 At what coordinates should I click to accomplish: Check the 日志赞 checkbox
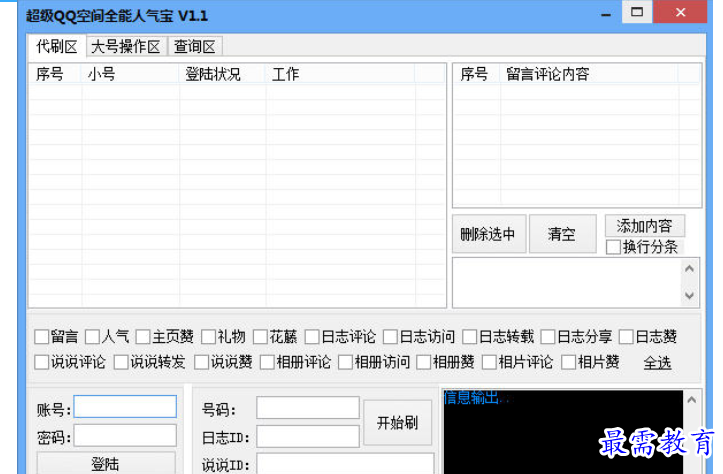pyautogui.click(x=626, y=337)
